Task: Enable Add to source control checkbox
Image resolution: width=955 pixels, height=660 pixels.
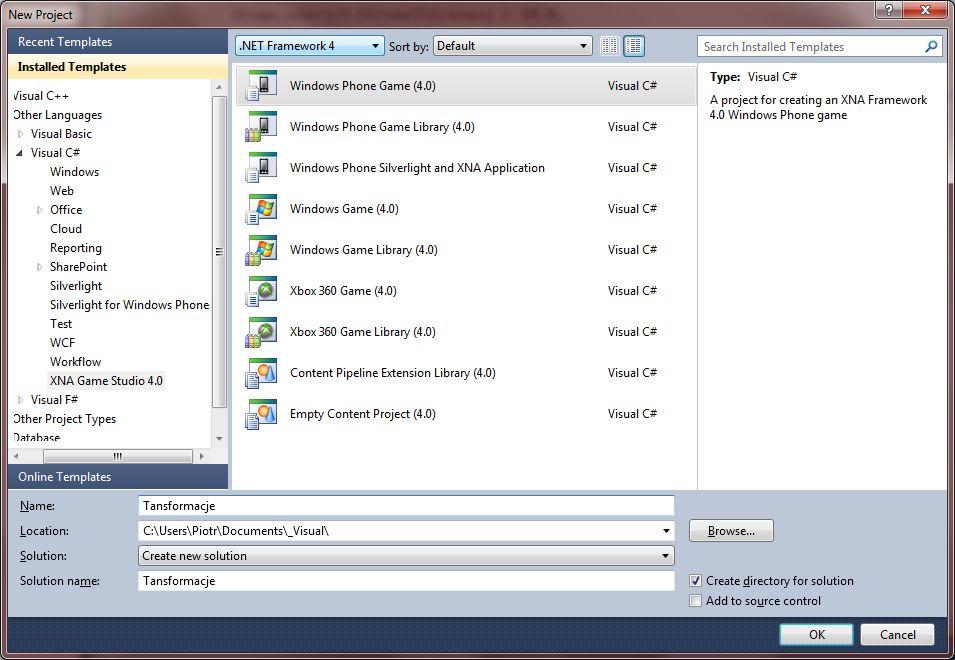Action: click(x=695, y=601)
